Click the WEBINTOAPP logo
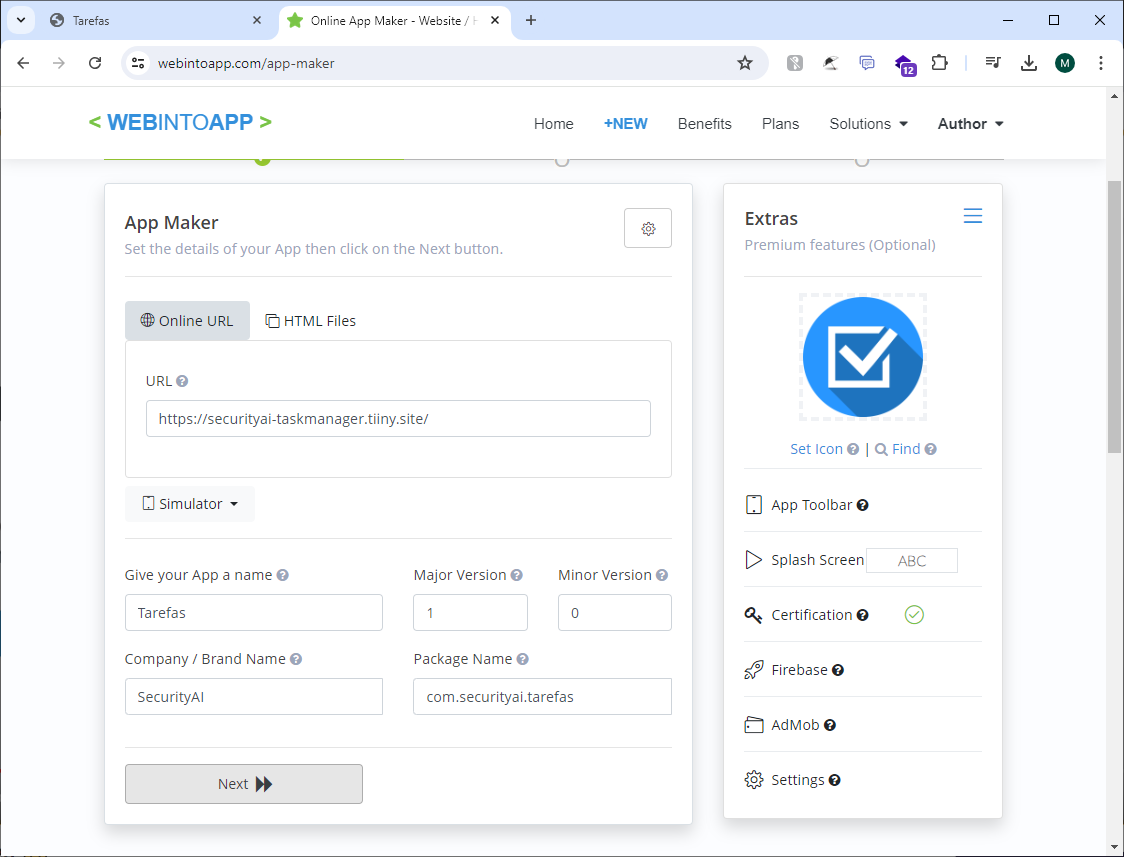 point(180,122)
